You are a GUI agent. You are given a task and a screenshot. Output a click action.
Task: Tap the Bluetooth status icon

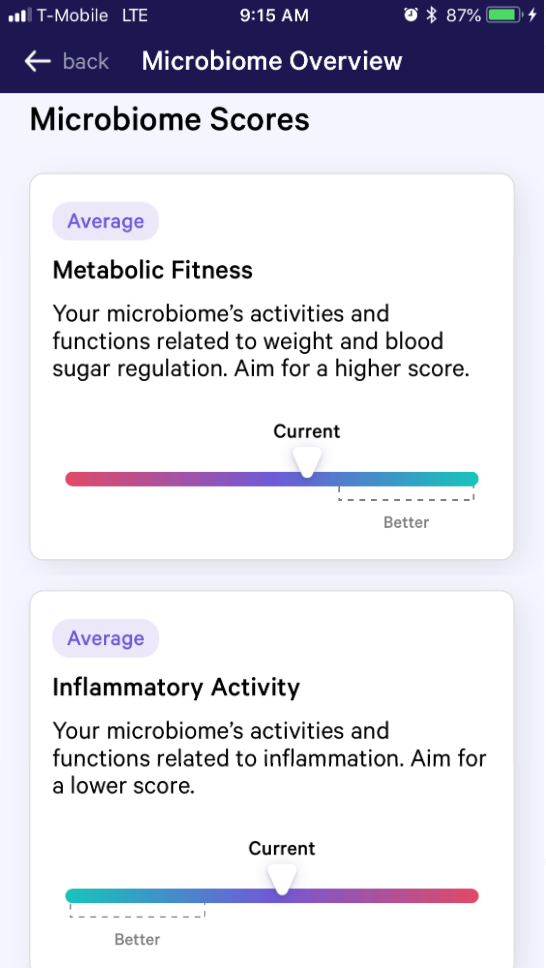pos(432,15)
